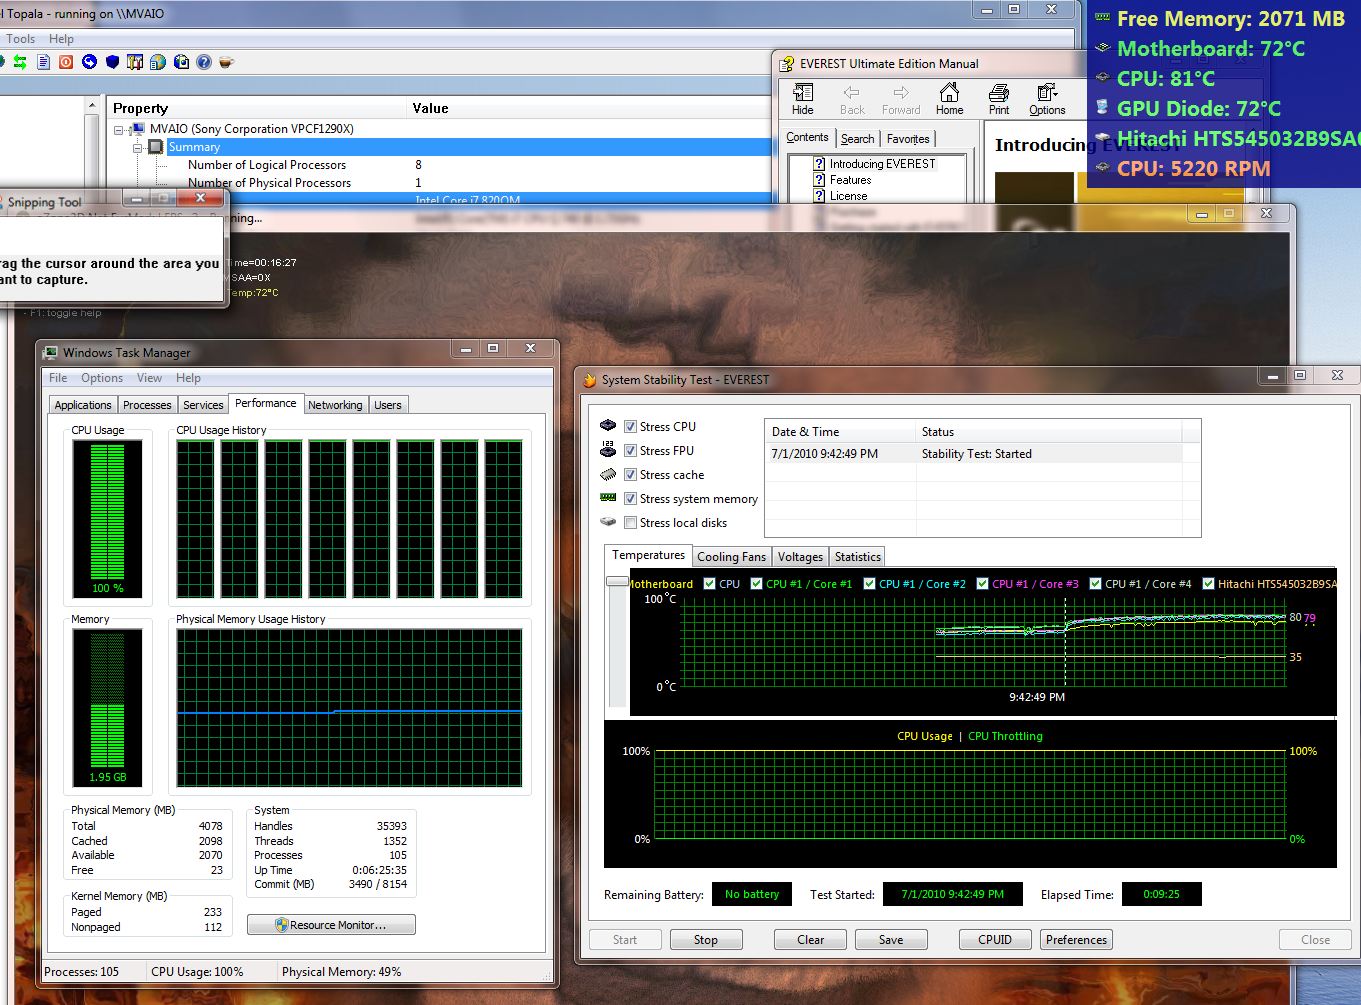
Task: Open the Statistics tab in Stability Test
Action: click(x=858, y=557)
